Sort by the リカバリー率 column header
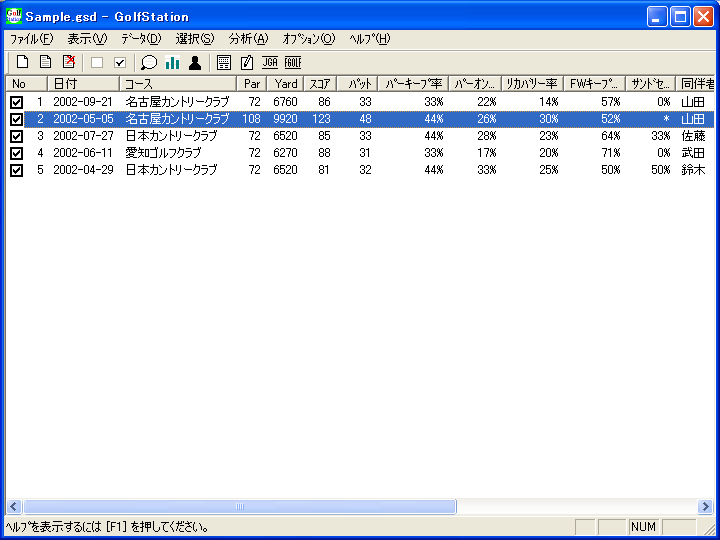720x540 pixels. click(532, 84)
